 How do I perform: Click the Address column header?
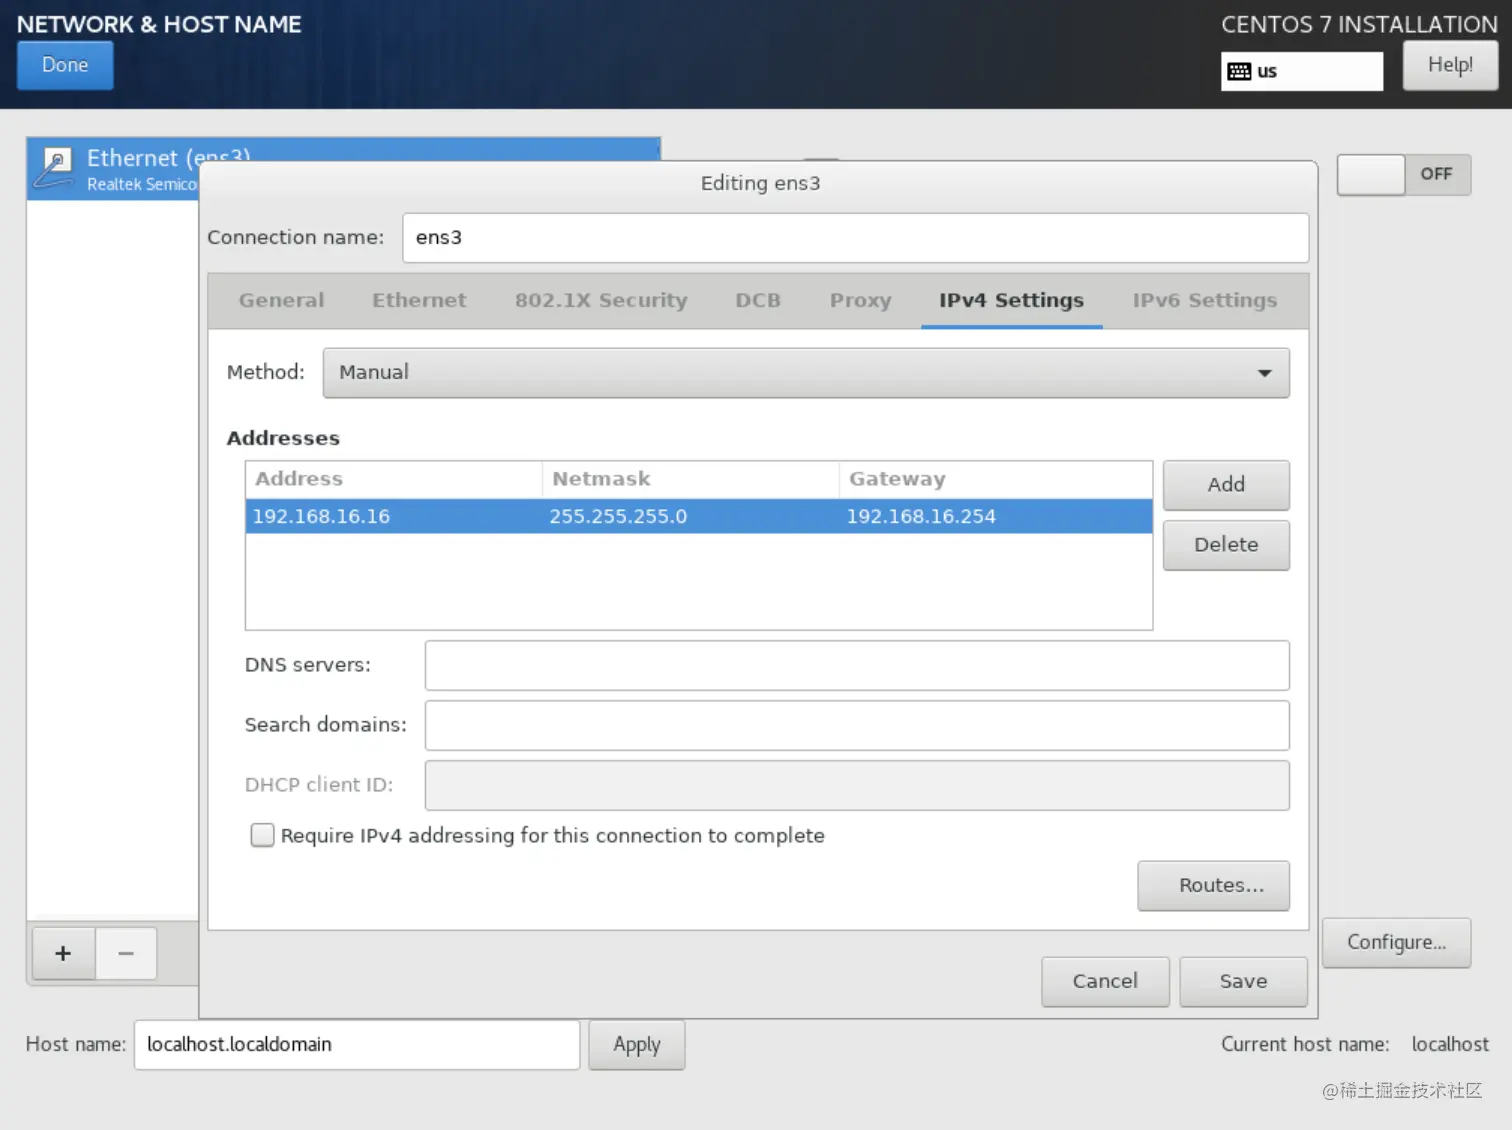click(x=394, y=479)
